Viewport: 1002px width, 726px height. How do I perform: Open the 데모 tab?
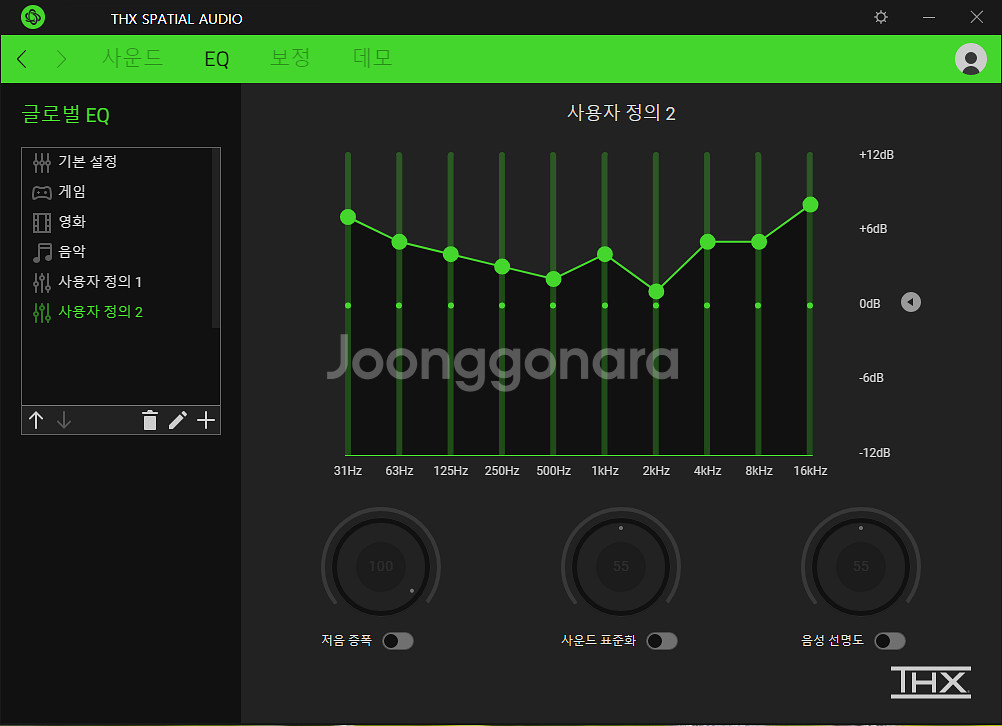(x=373, y=58)
